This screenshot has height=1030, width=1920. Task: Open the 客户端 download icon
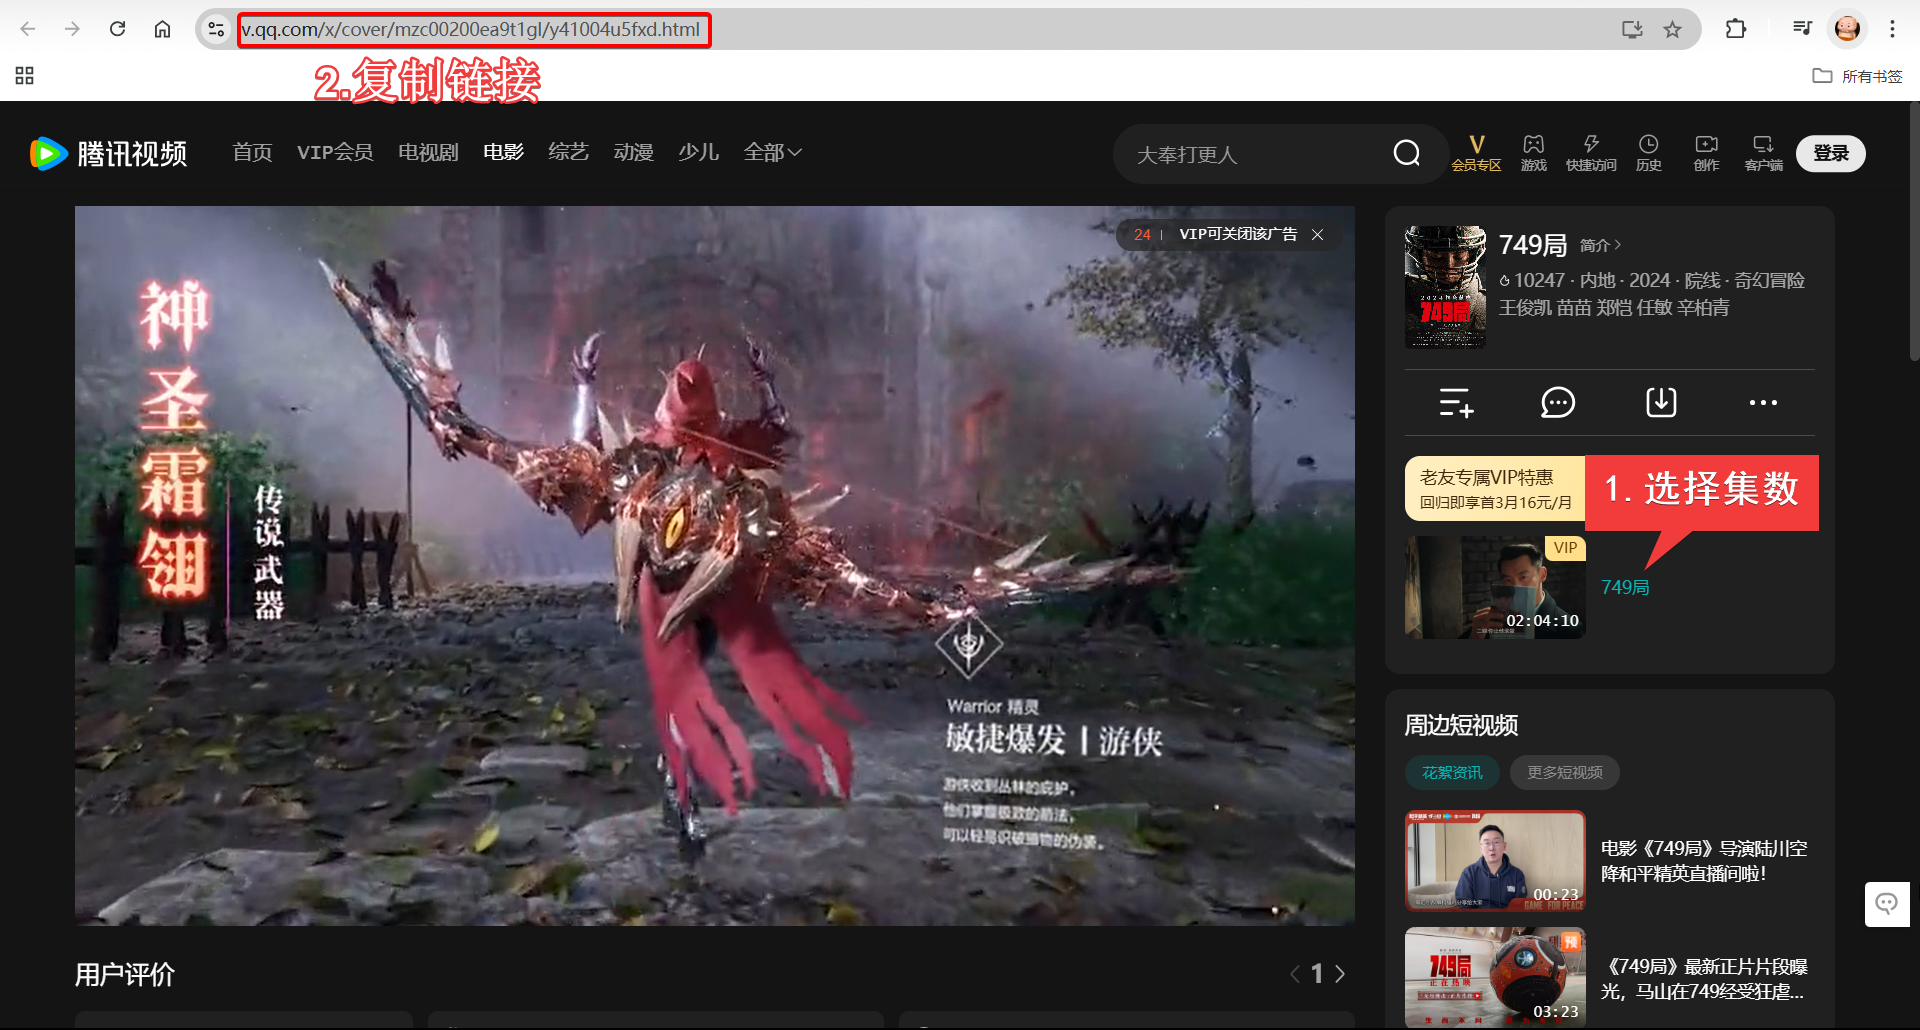point(1763,153)
